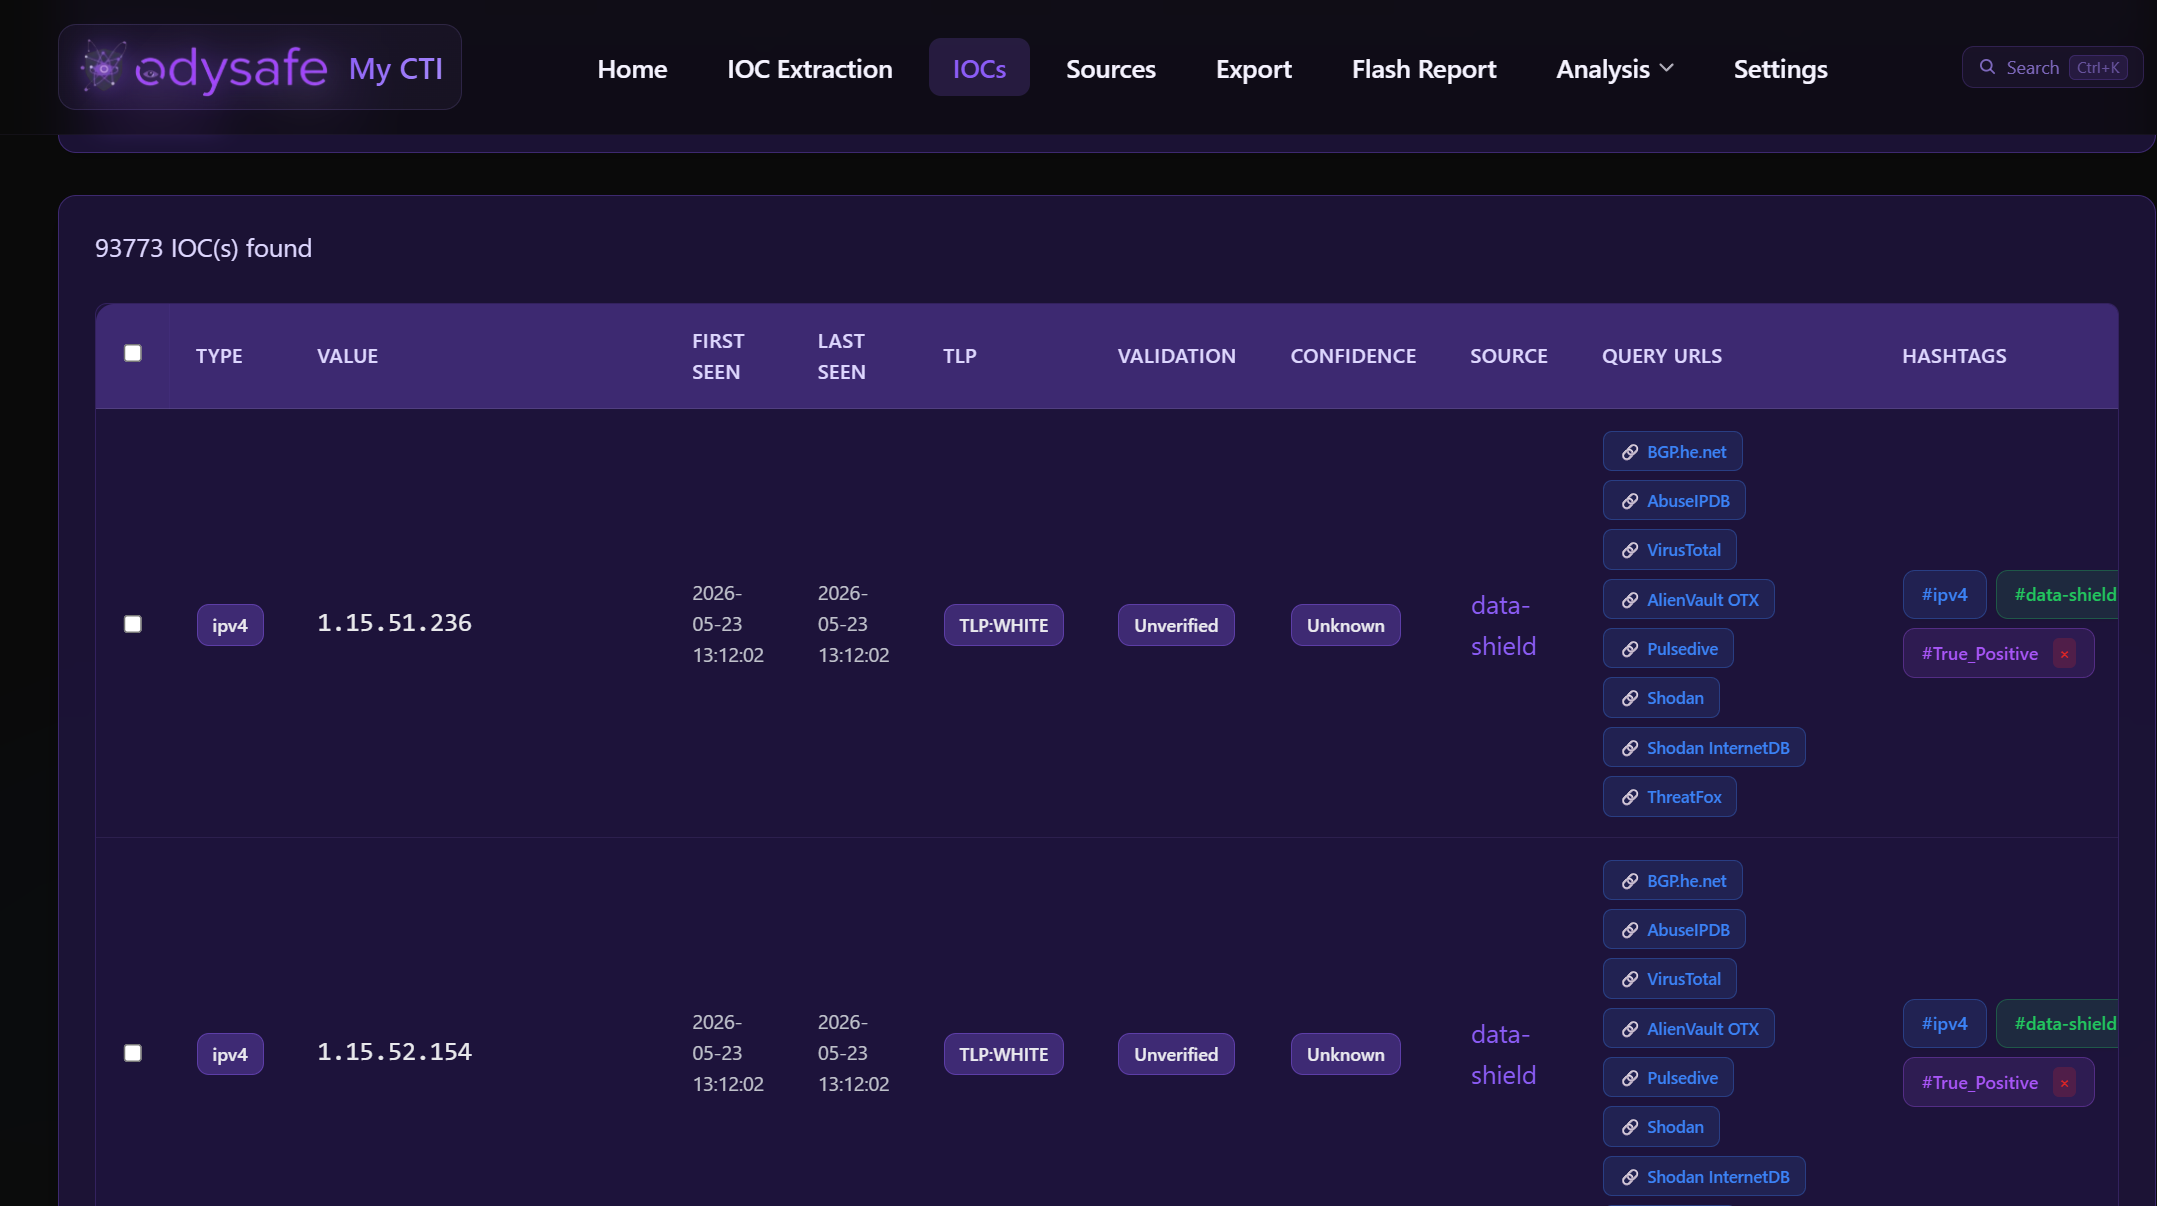Click the TLP:WHITE badge for 1.15.52.154

[1004, 1054]
